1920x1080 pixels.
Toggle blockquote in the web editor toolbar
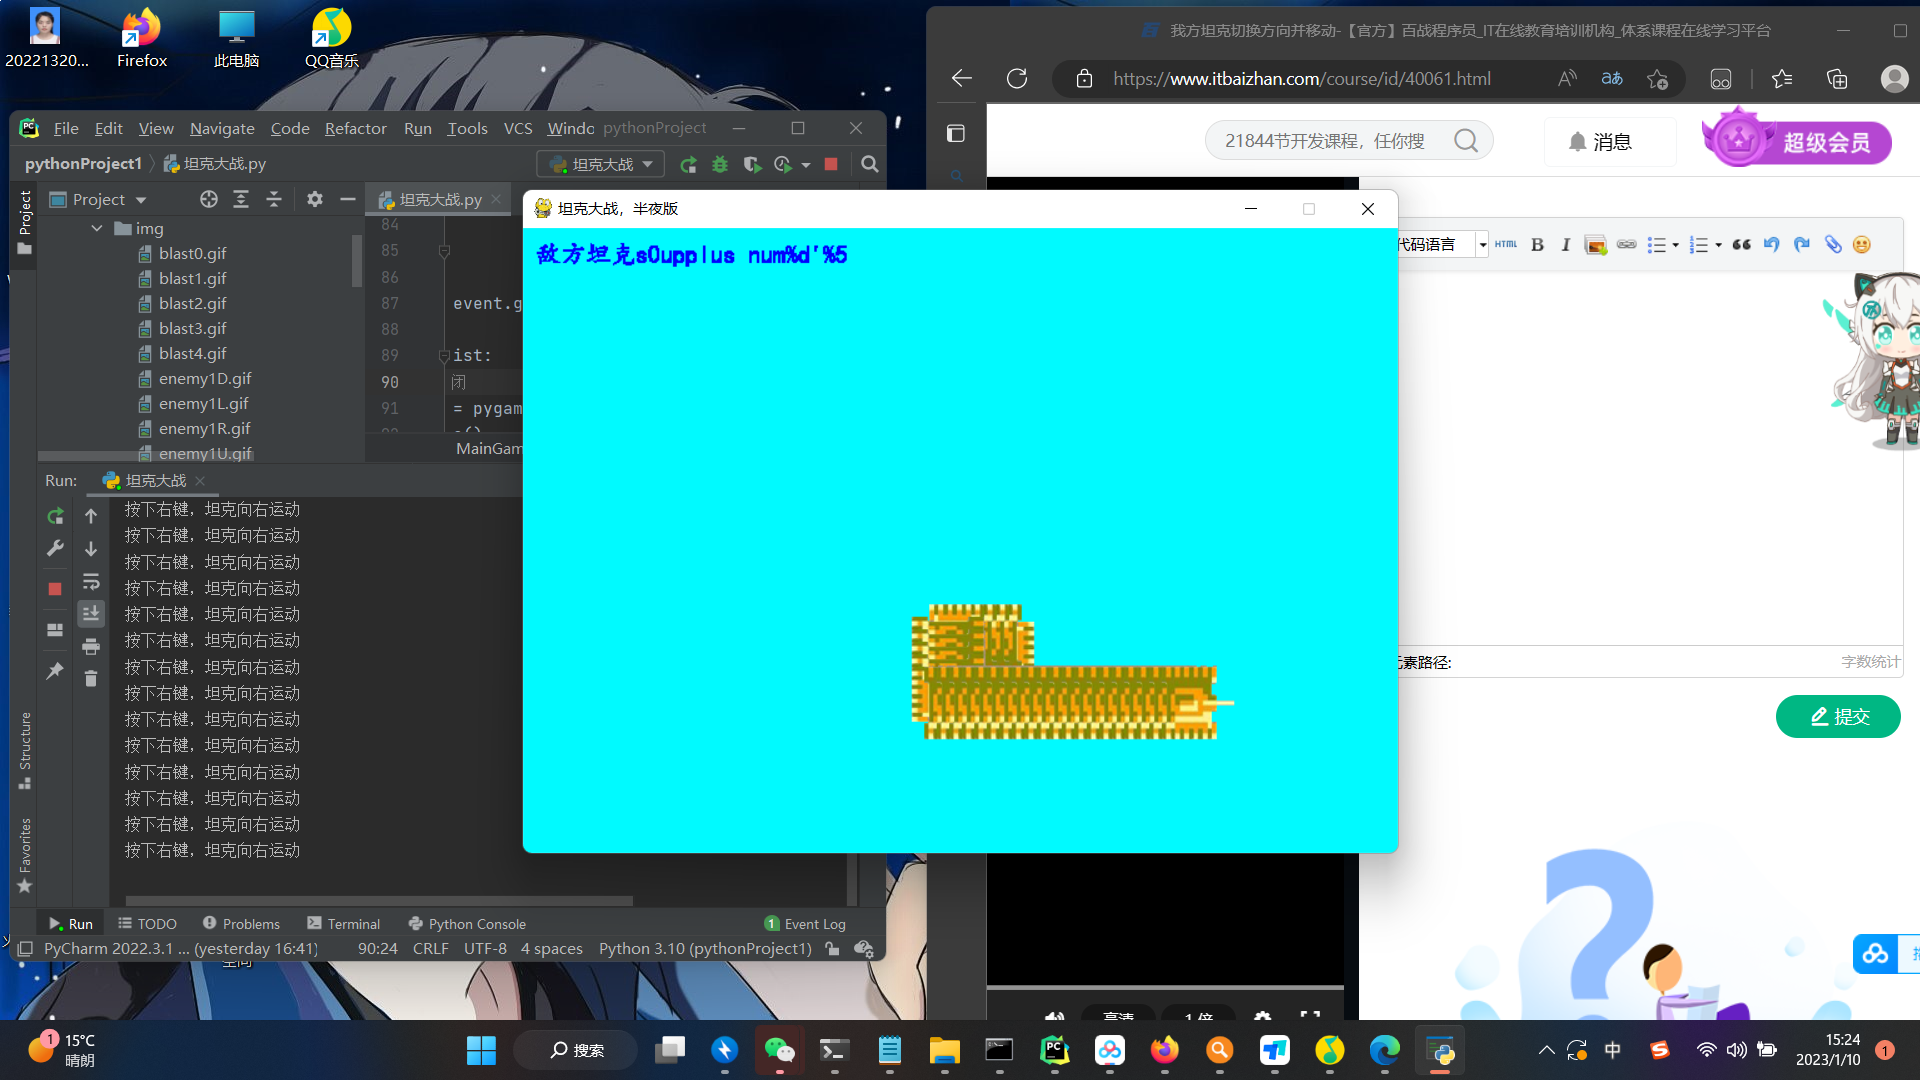tap(1742, 245)
